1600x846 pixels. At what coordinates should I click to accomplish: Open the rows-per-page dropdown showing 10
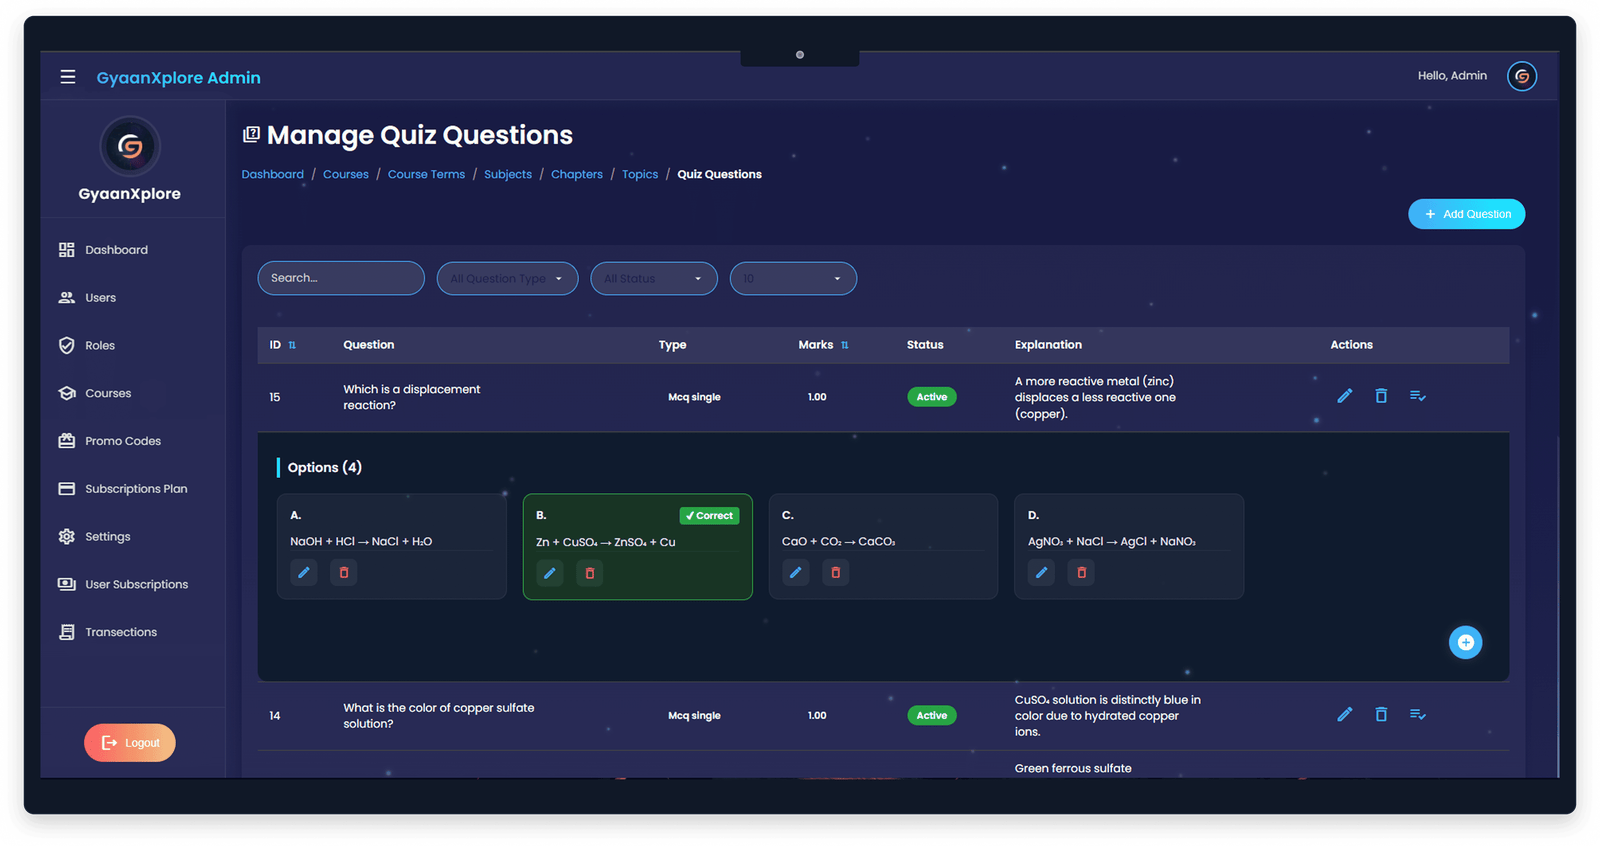click(x=793, y=278)
